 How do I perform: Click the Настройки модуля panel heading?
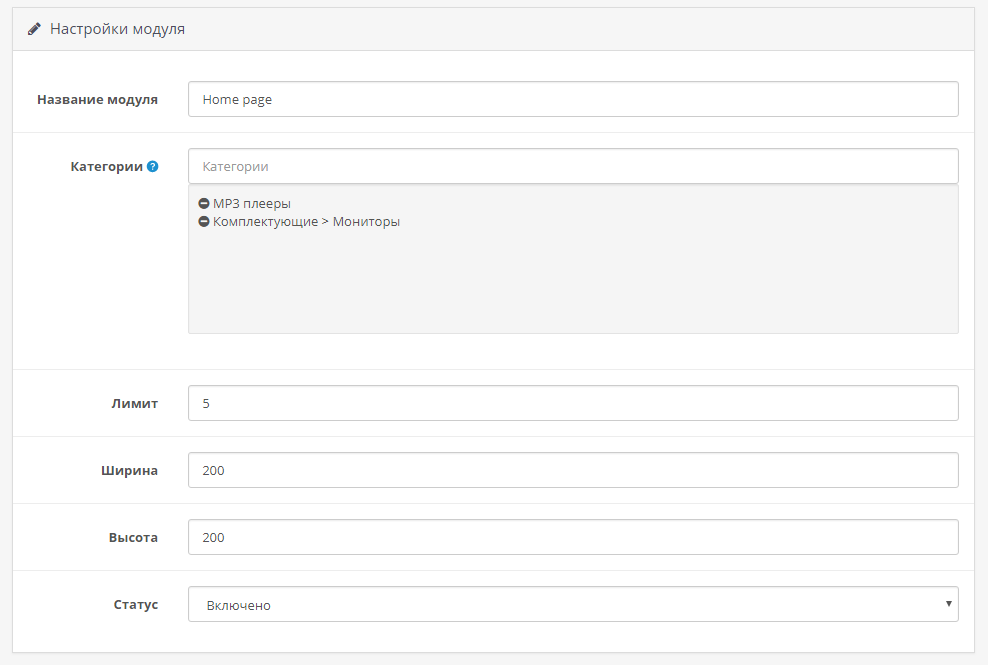(117, 29)
